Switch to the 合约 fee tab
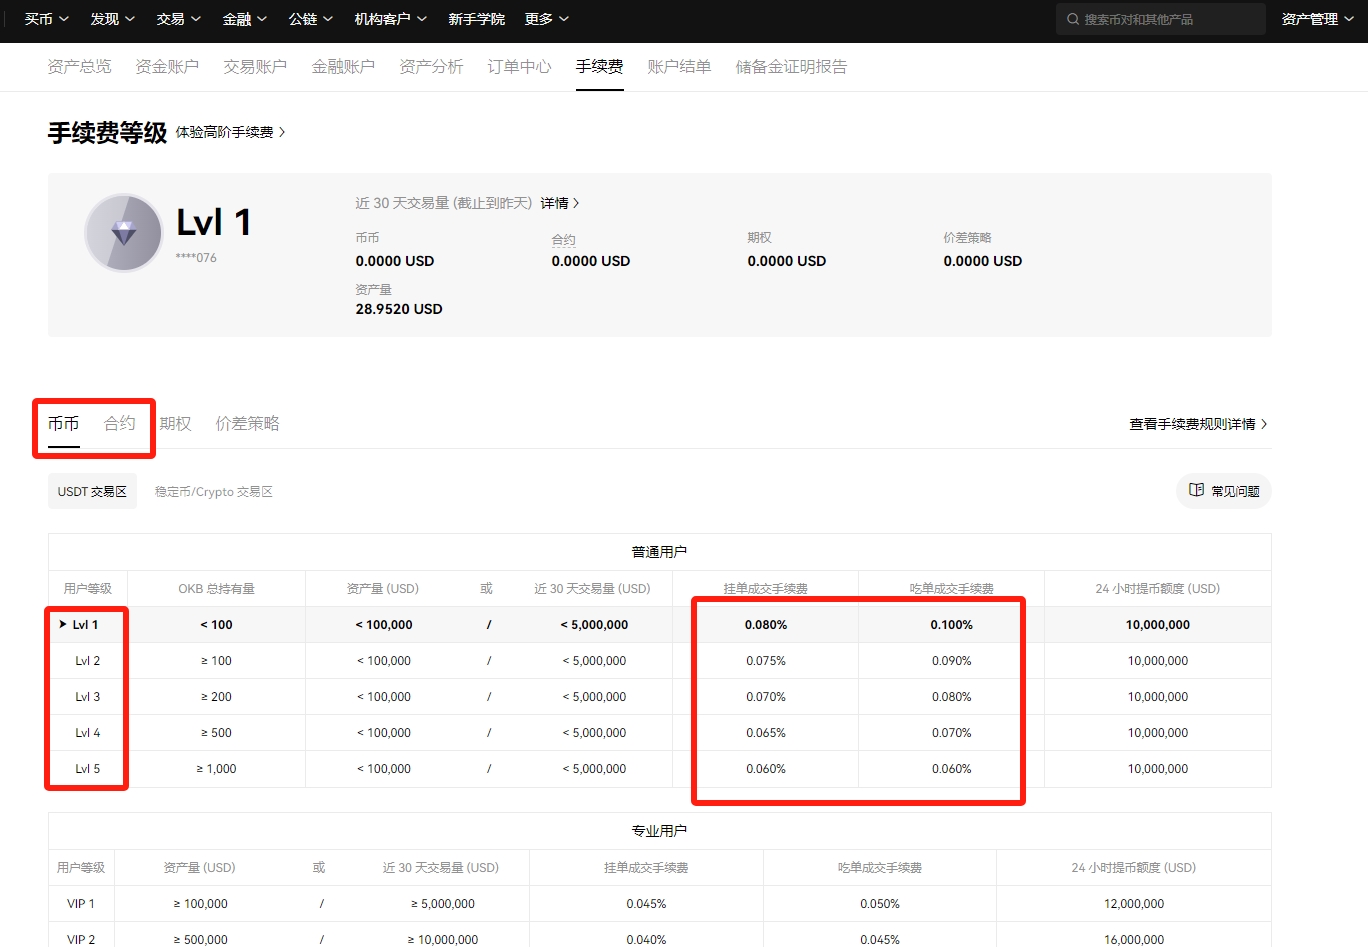The width and height of the screenshot is (1368, 947). tap(120, 424)
